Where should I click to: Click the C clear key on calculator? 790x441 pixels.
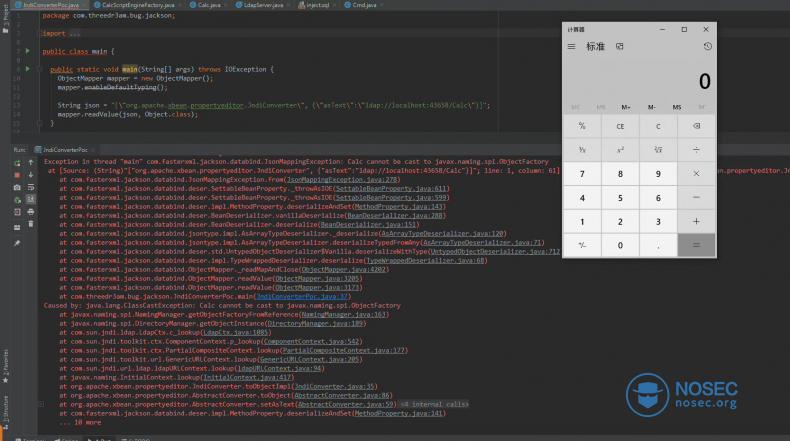[658, 126]
